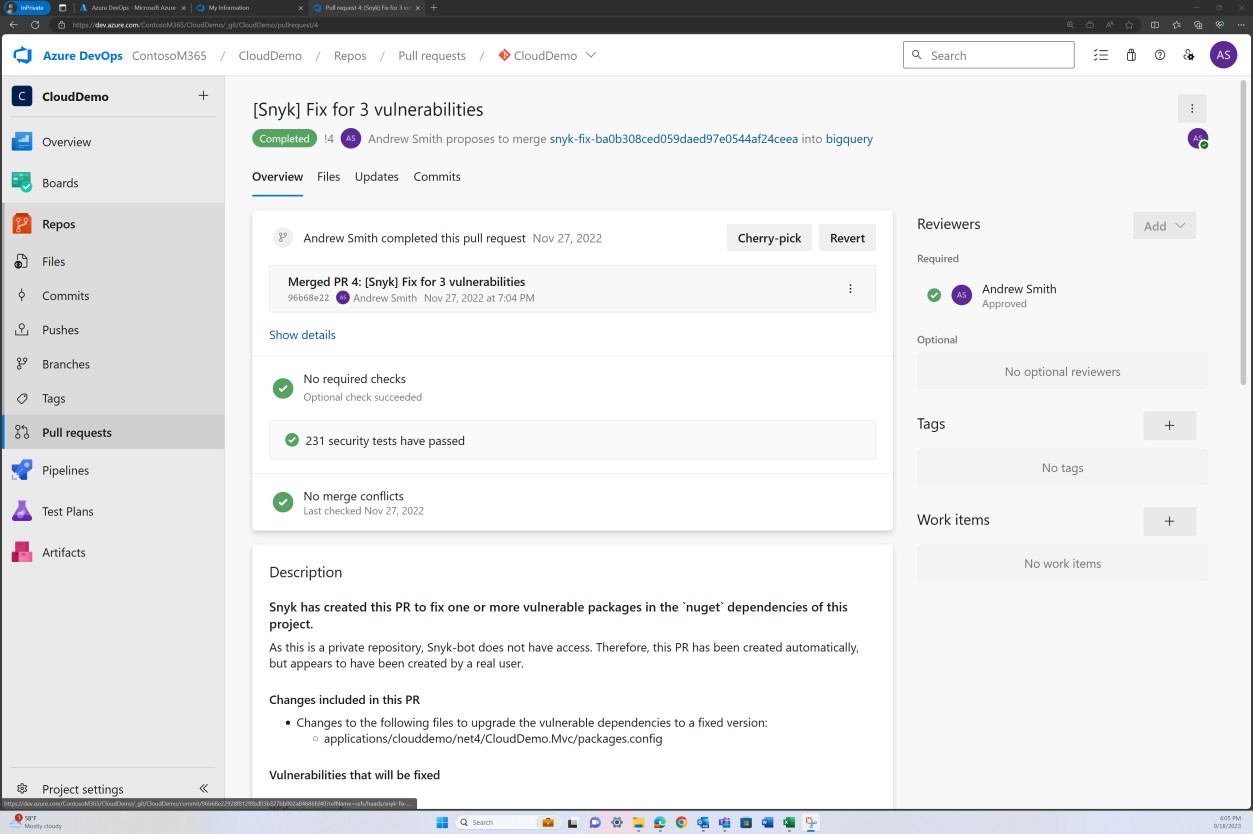Open the Boards section in the sidebar
This screenshot has height=834, width=1253.
[x=60, y=182]
